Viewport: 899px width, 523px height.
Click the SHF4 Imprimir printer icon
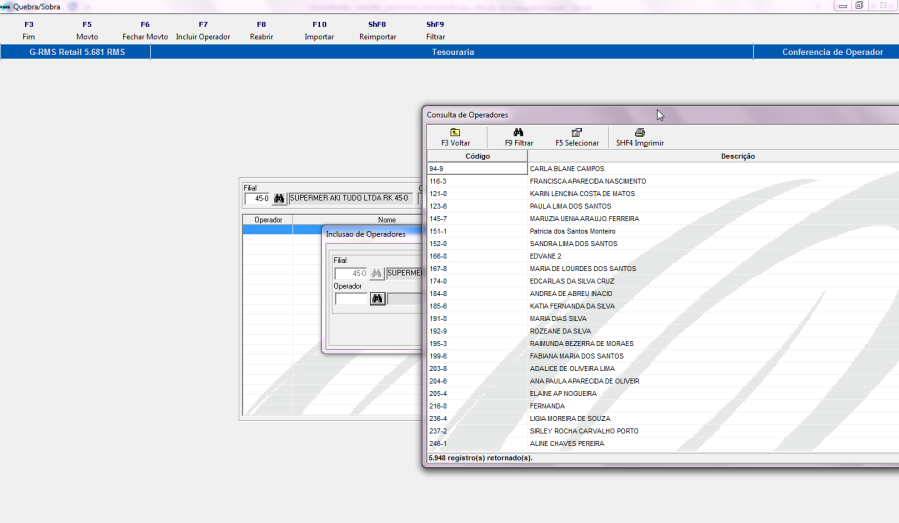(x=640, y=132)
